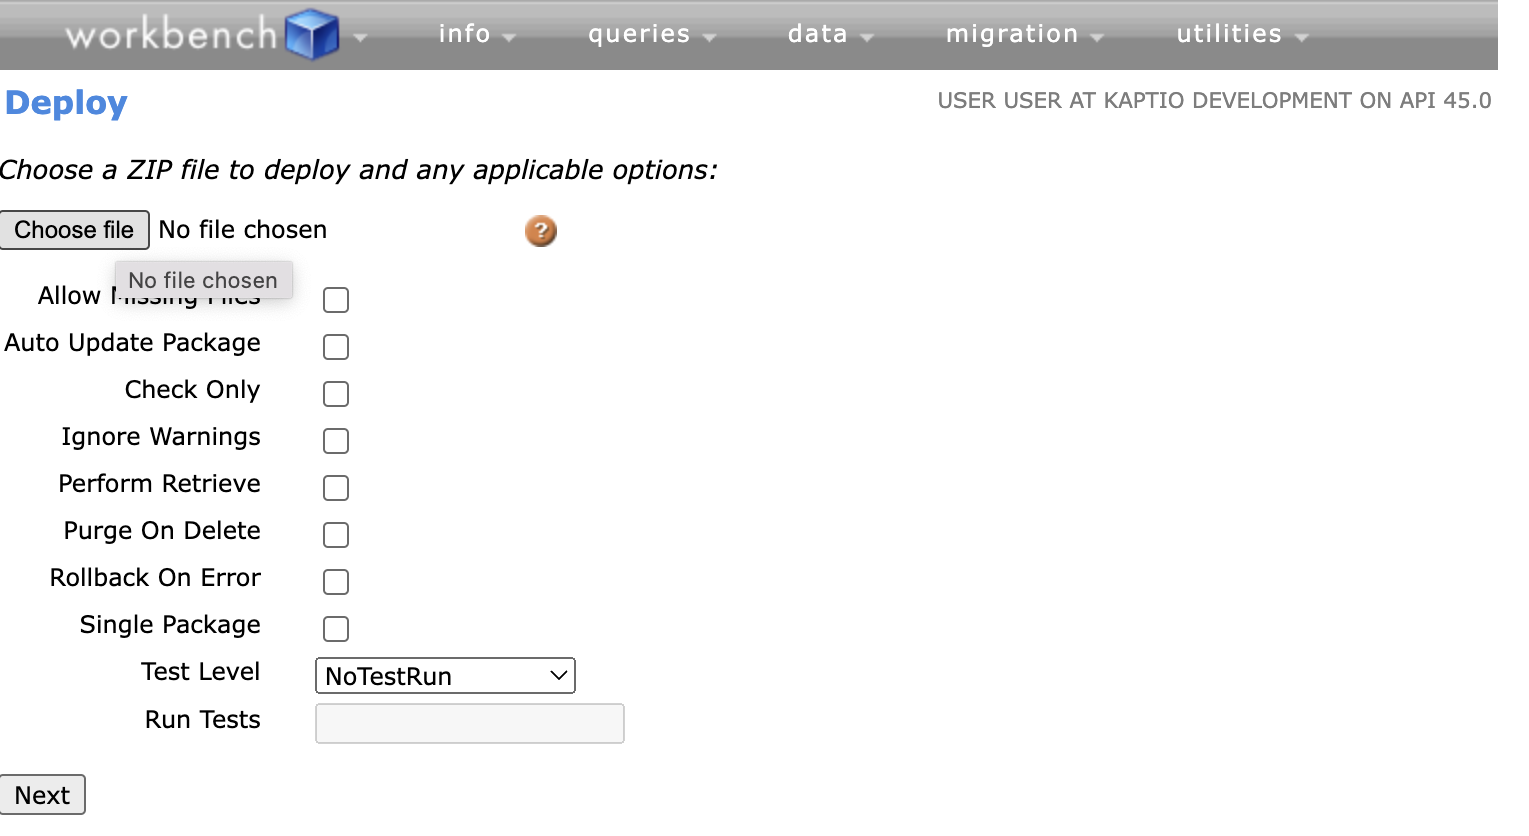Screen dimensions: 1529x836
Task: Check Purge On Delete
Action: pos(335,534)
